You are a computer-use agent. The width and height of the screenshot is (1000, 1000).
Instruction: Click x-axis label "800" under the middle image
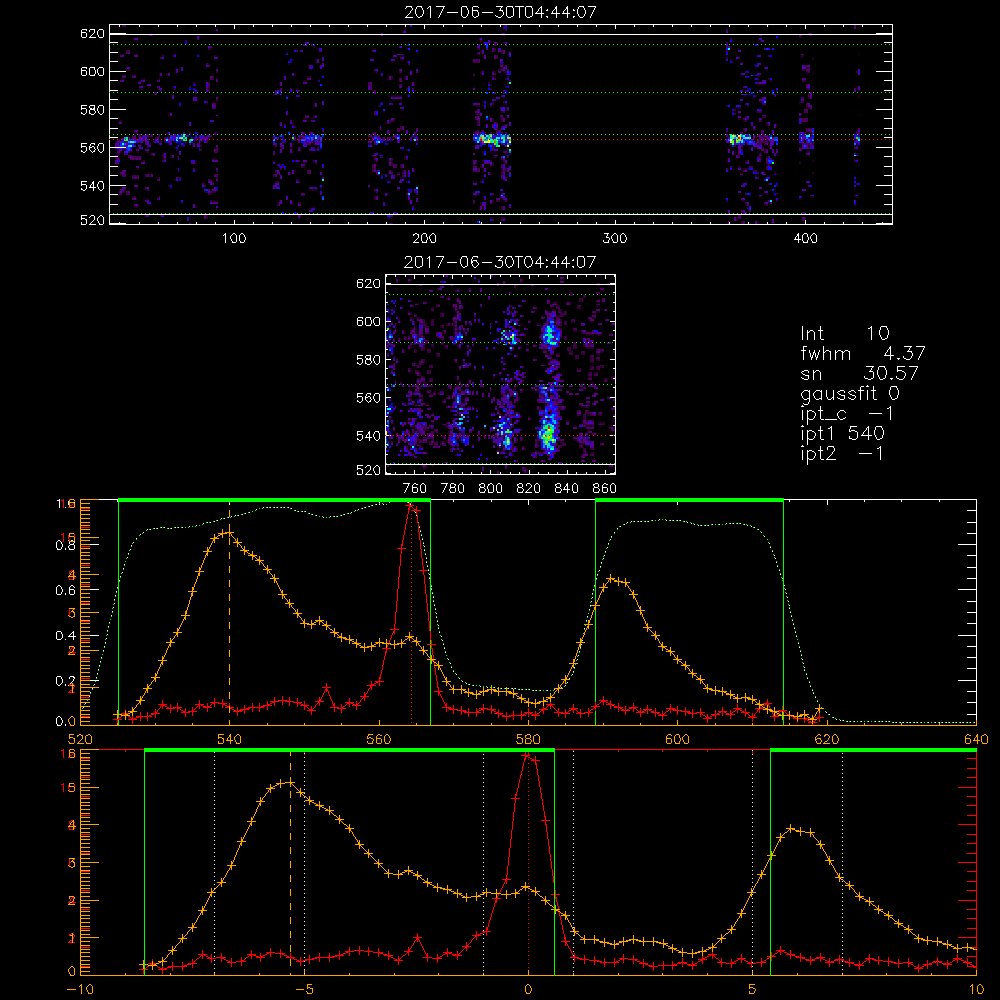click(490, 489)
